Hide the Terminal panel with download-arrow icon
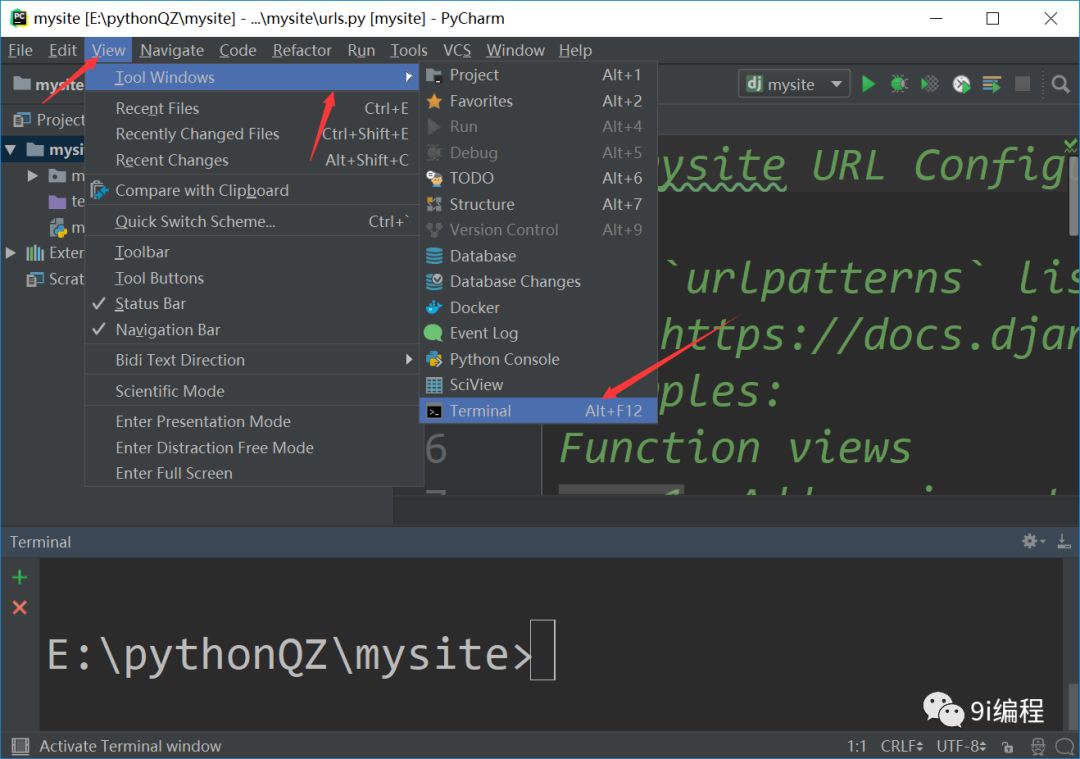Image resolution: width=1080 pixels, height=759 pixels. (1063, 541)
